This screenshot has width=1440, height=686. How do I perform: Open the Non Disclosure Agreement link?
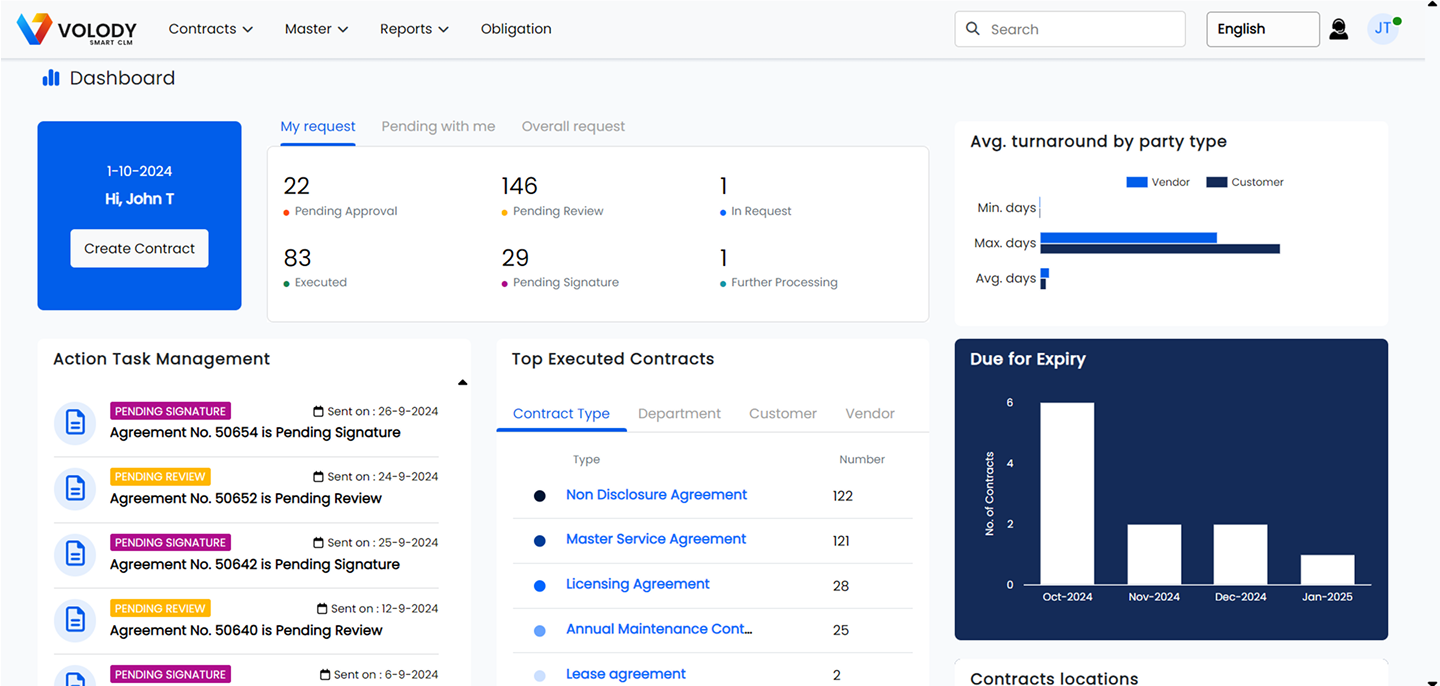click(x=656, y=495)
